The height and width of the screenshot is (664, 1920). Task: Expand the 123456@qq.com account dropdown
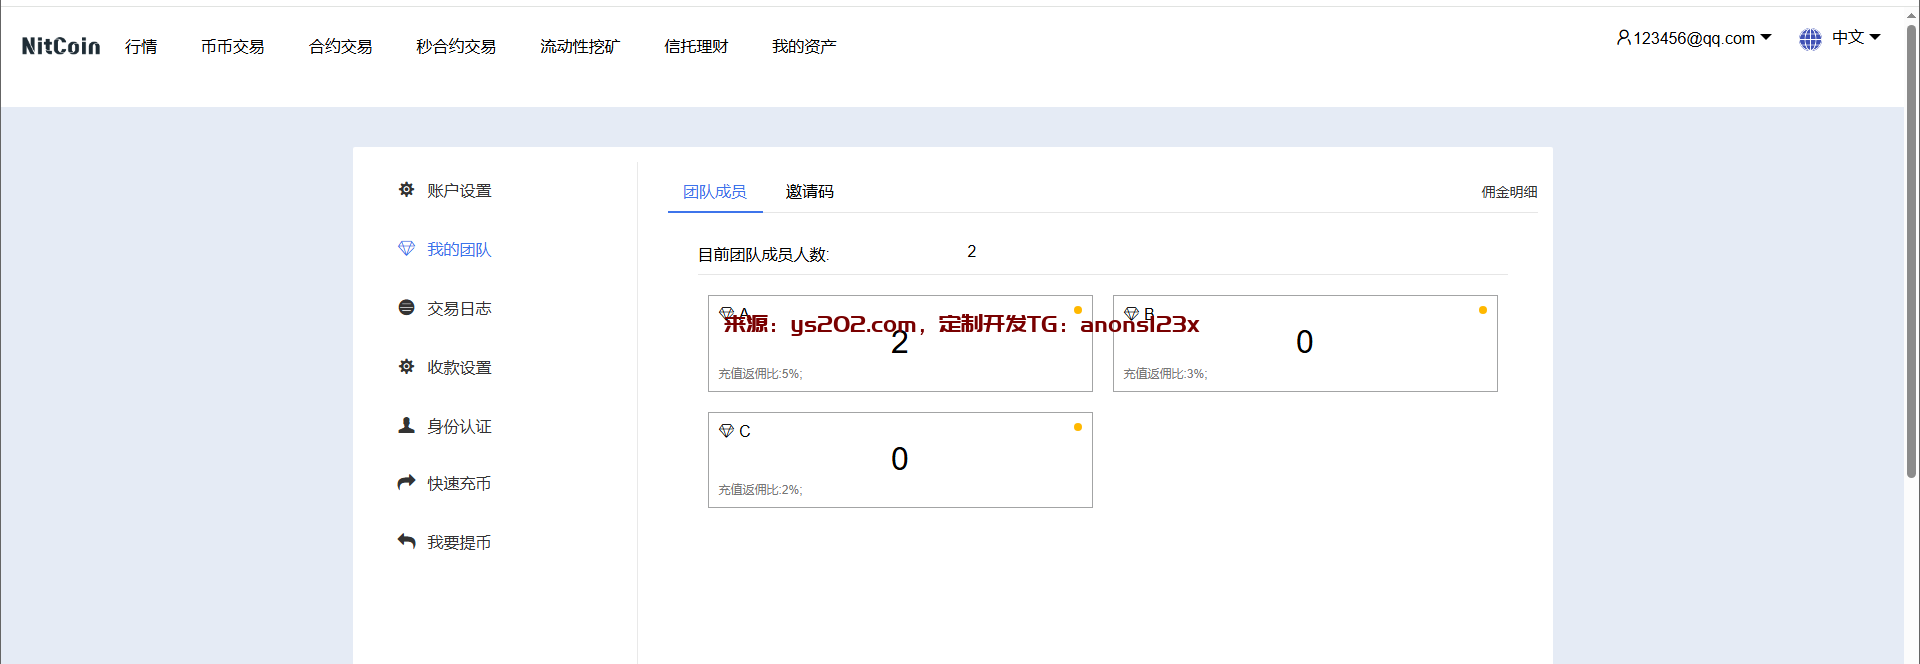[x=1694, y=38]
